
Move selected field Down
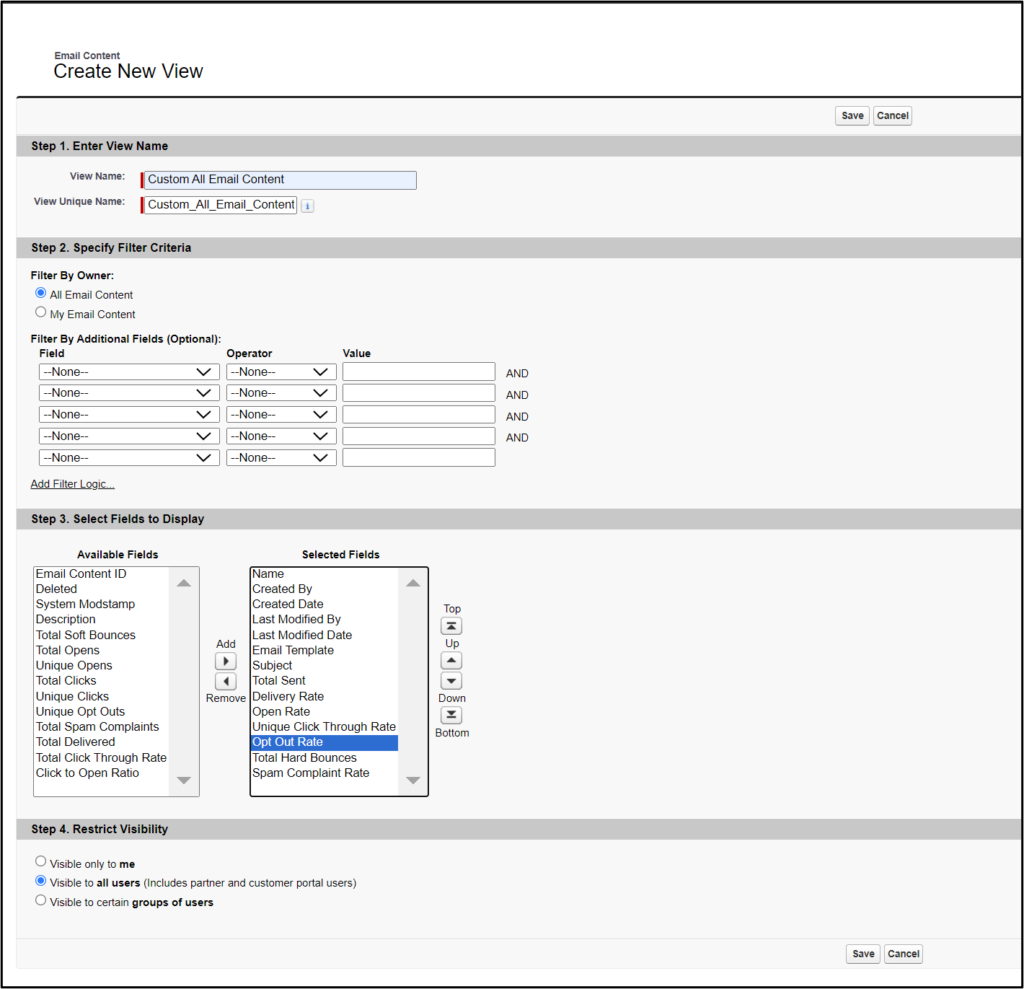[x=451, y=681]
